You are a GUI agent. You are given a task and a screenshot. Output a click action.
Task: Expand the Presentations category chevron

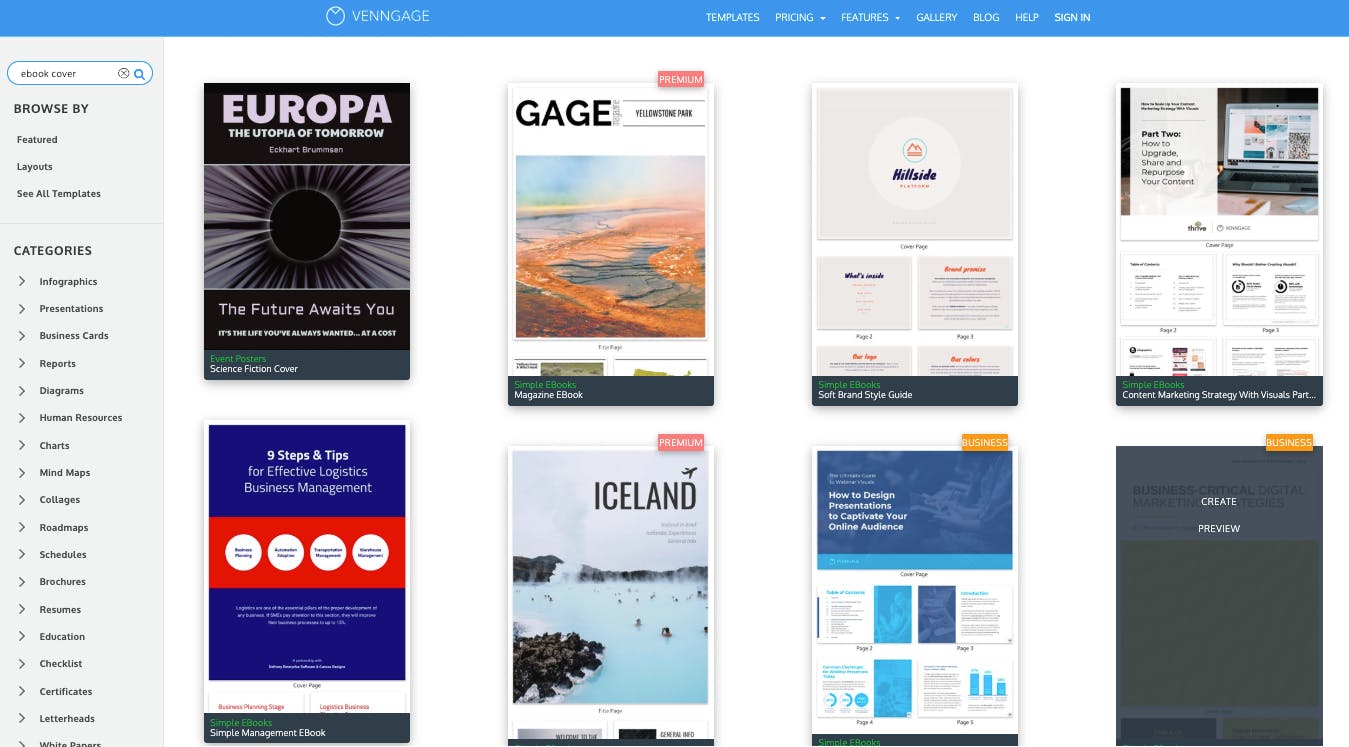point(22,309)
